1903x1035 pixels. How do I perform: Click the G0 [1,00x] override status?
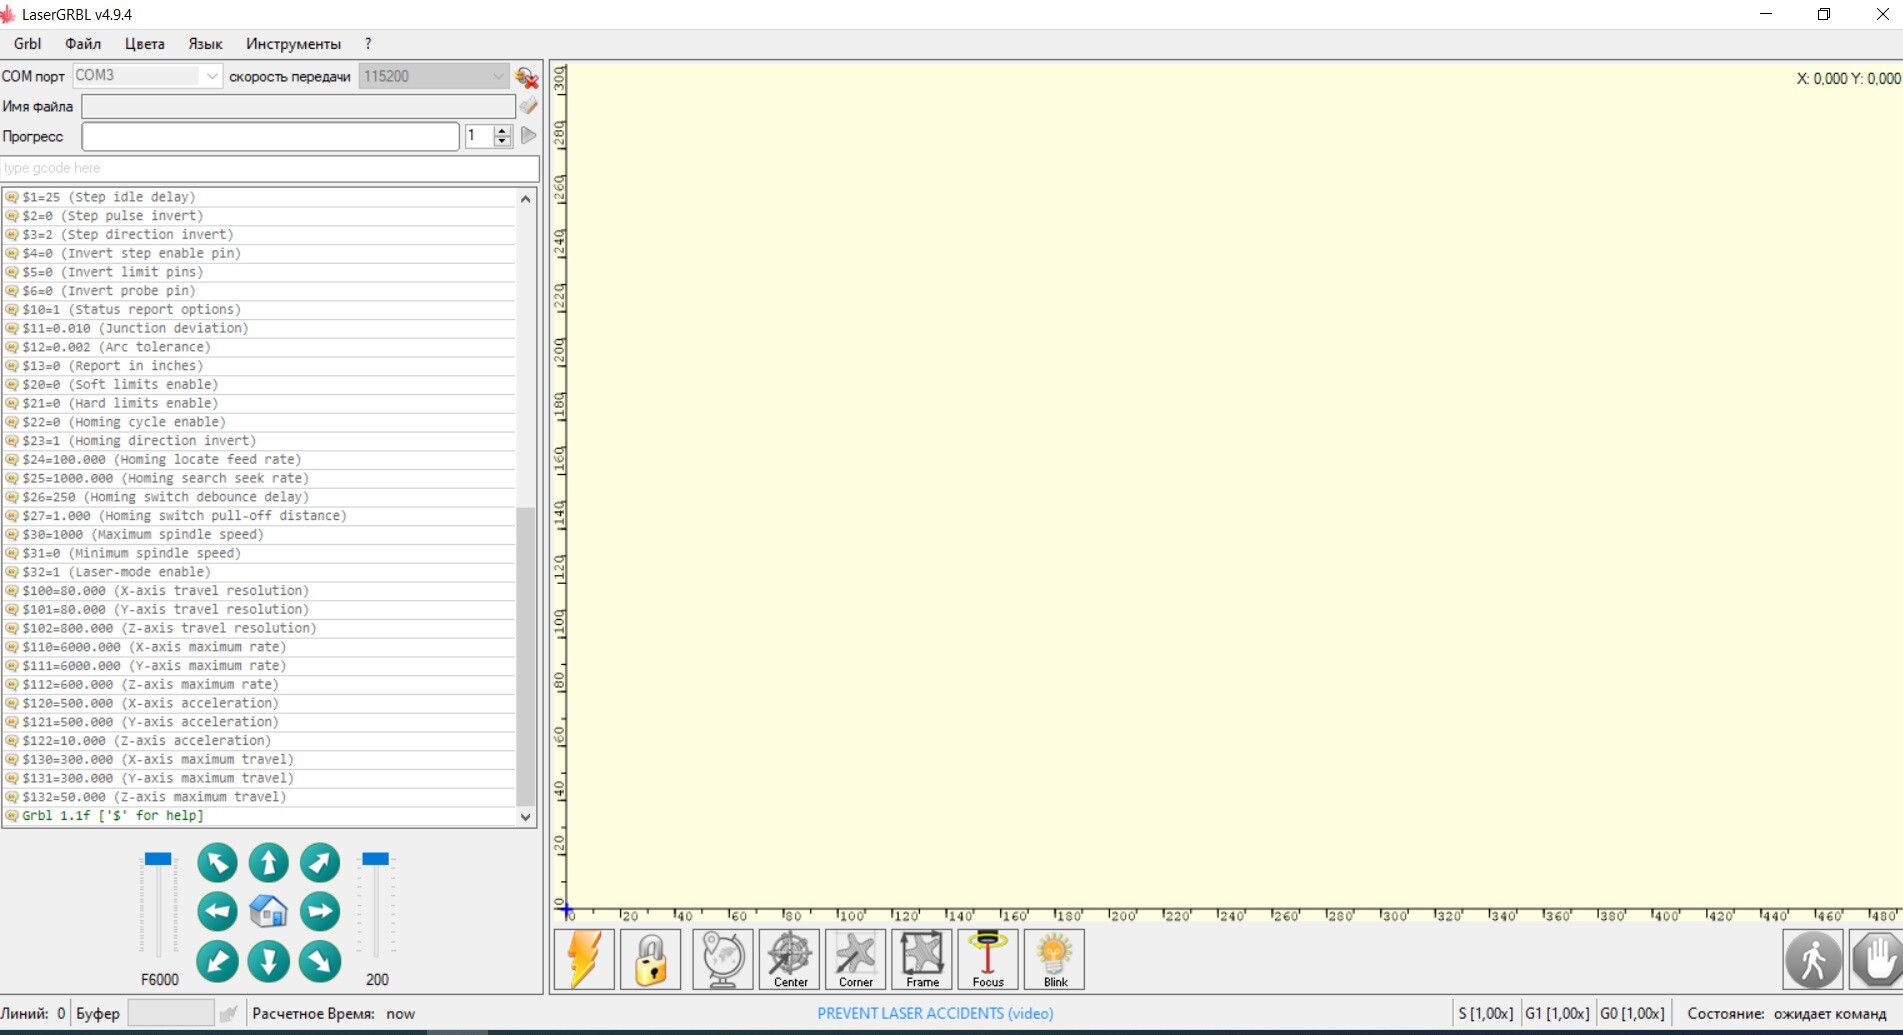[1633, 1013]
